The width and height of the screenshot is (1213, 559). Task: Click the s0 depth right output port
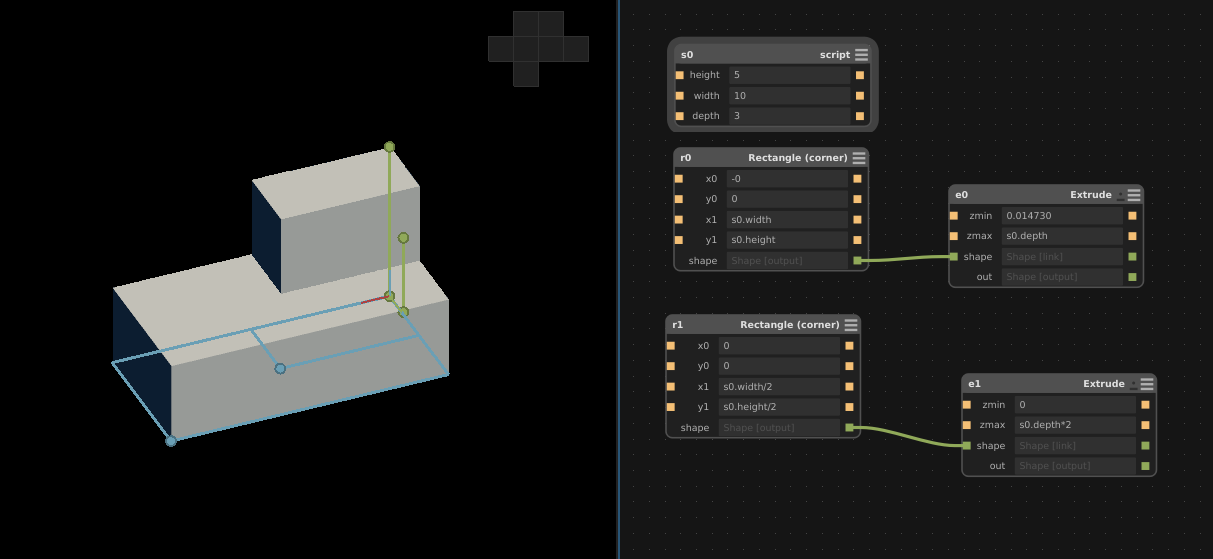pyautogui.click(x=860, y=116)
